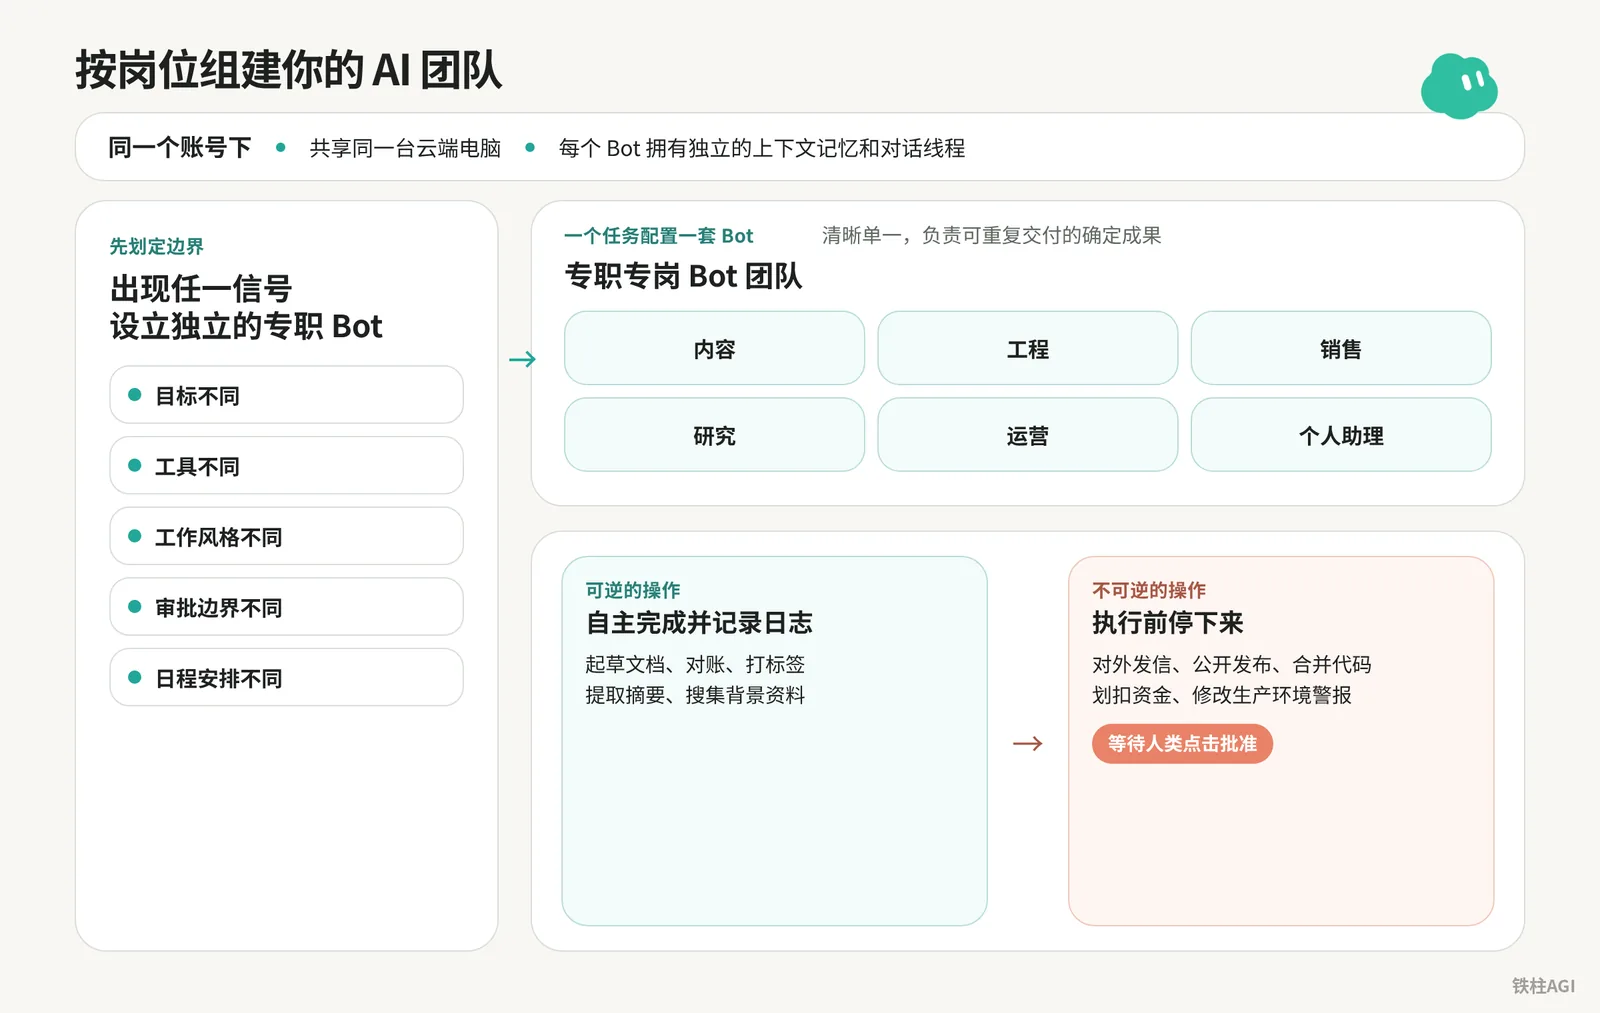Click the heading 设立独立的专职 Bot

[246, 326]
